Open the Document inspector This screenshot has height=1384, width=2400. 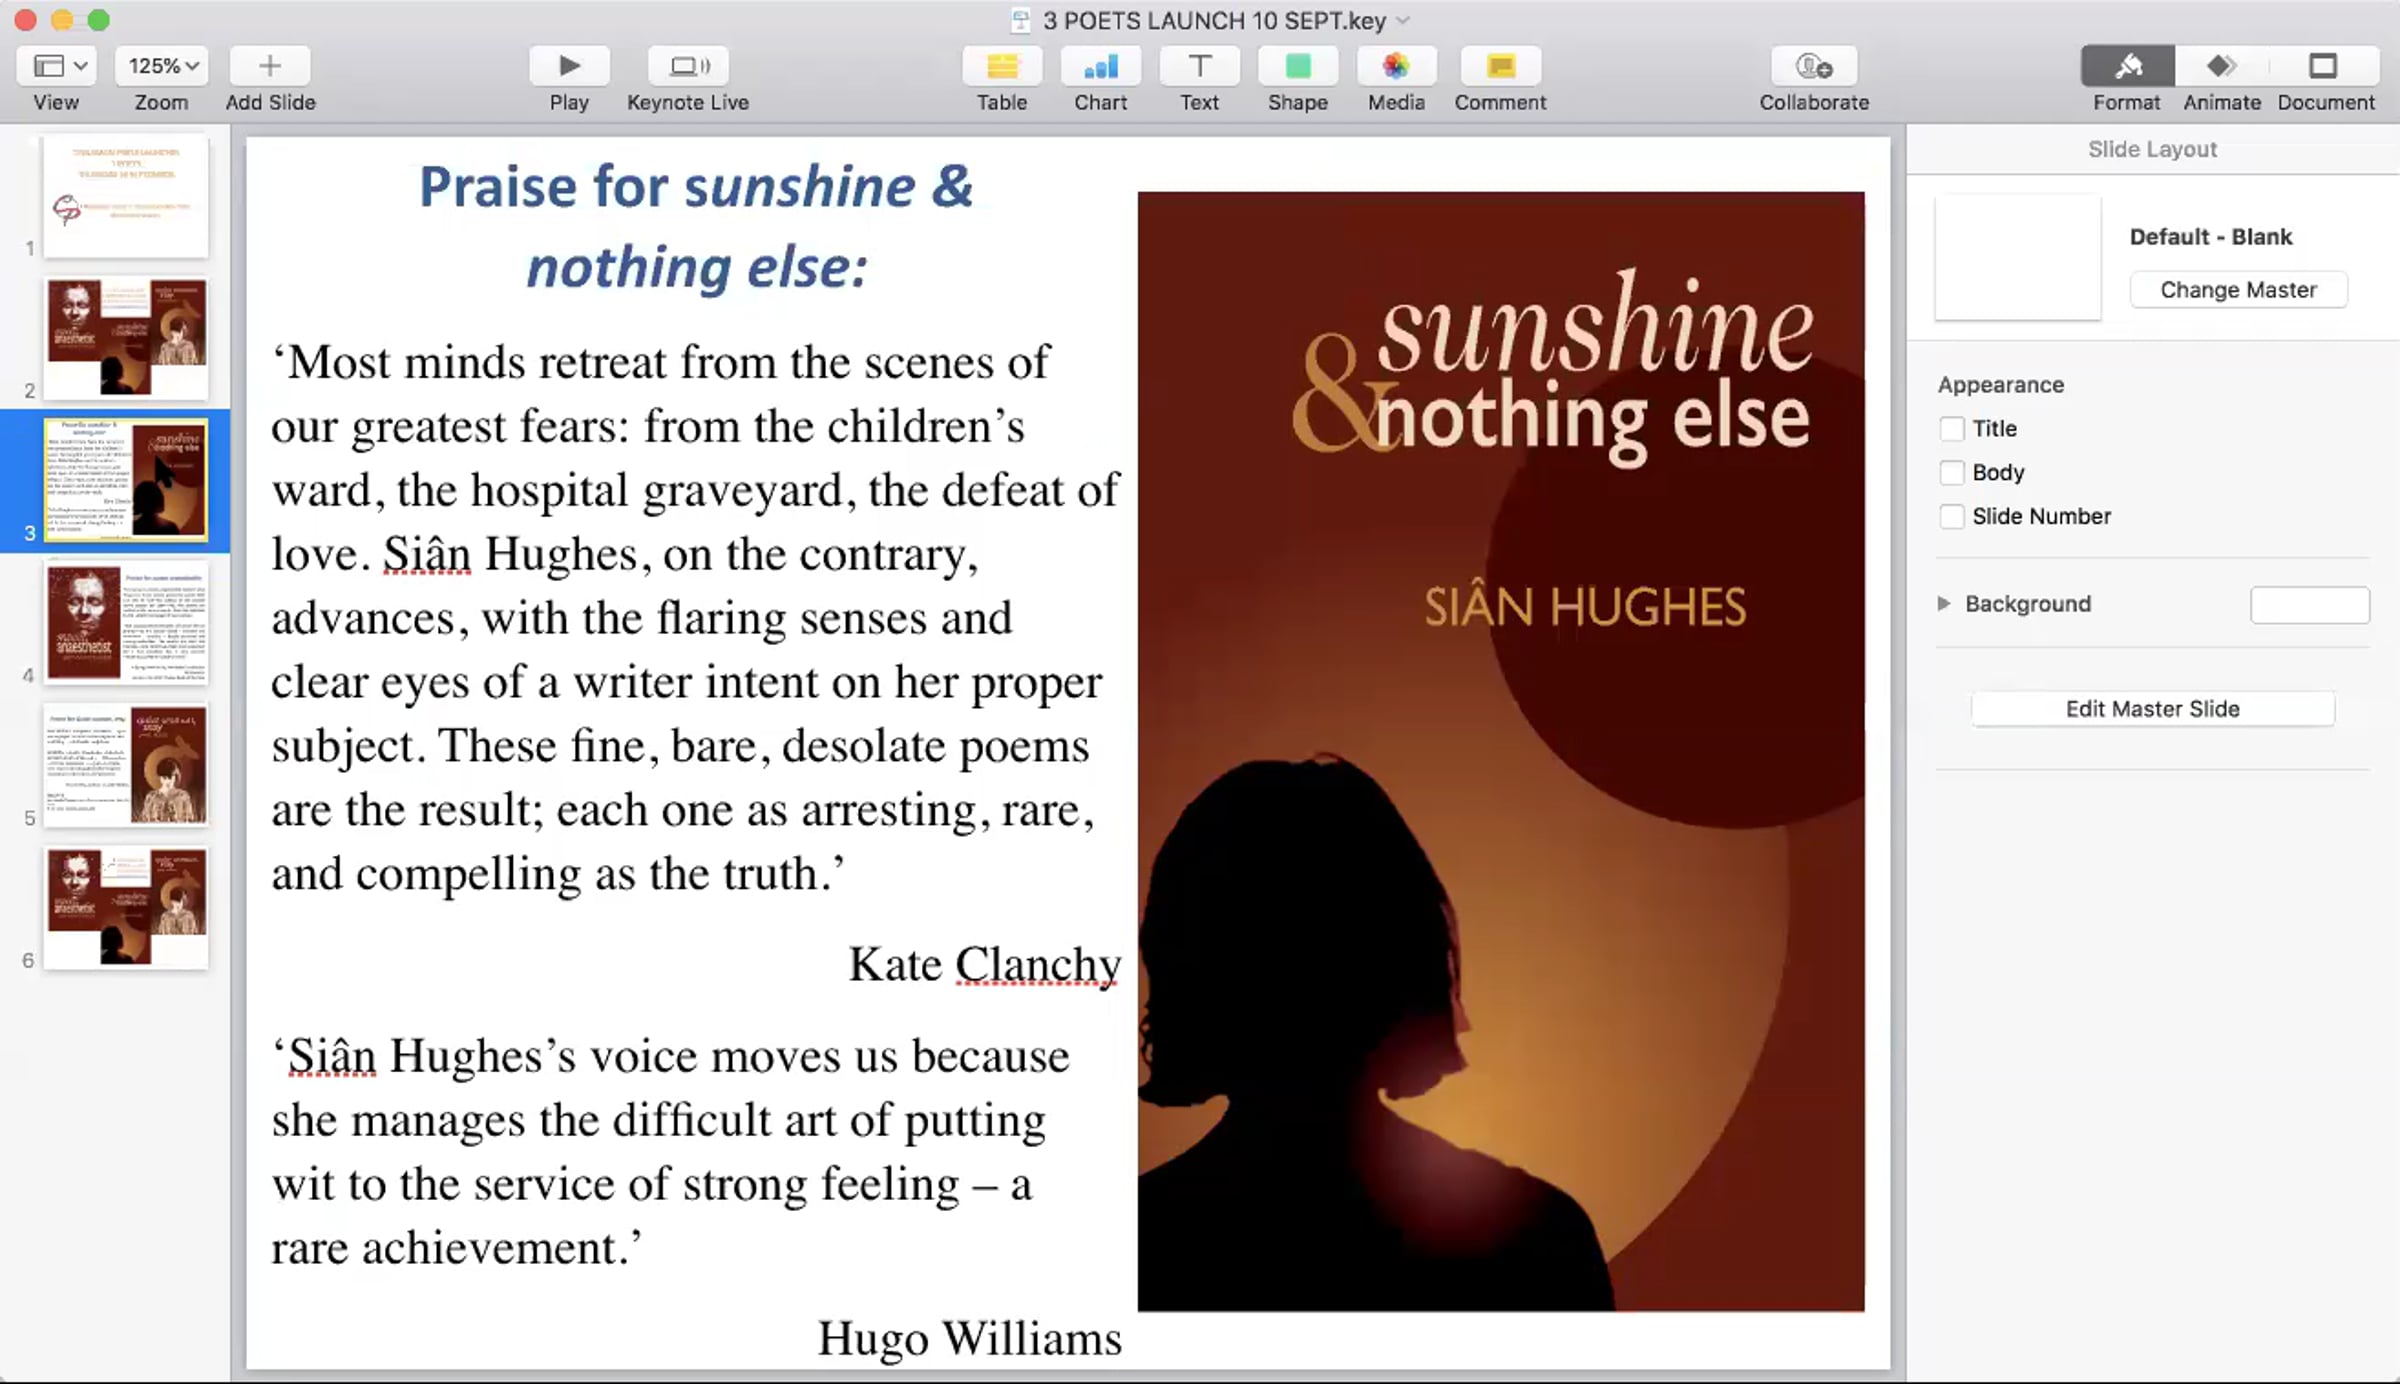(x=2324, y=66)
